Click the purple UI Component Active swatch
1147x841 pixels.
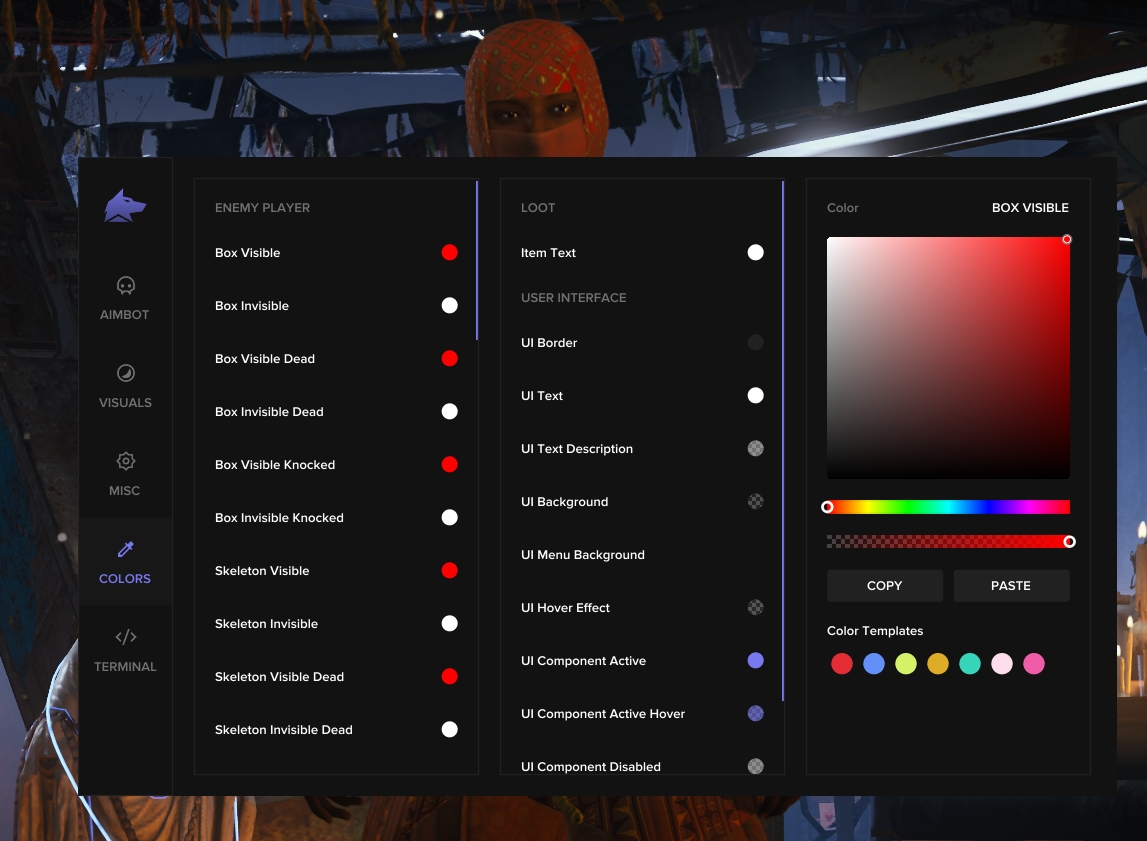[x=755, y=660]
